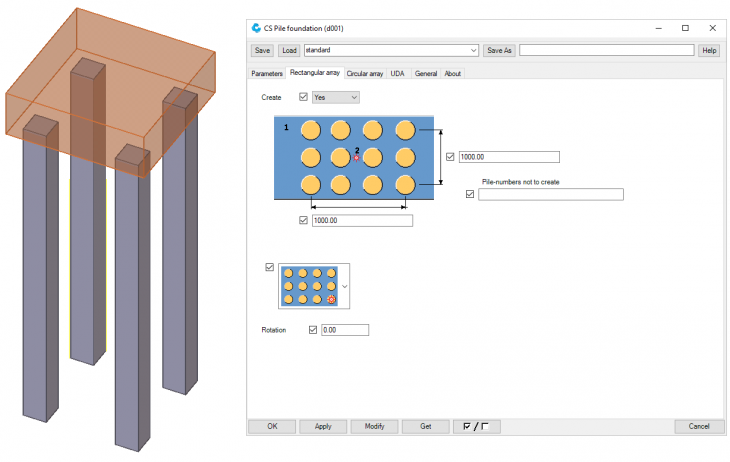Click the pile layout reference thumbnail
730x462 pixels.
(308, 285)
